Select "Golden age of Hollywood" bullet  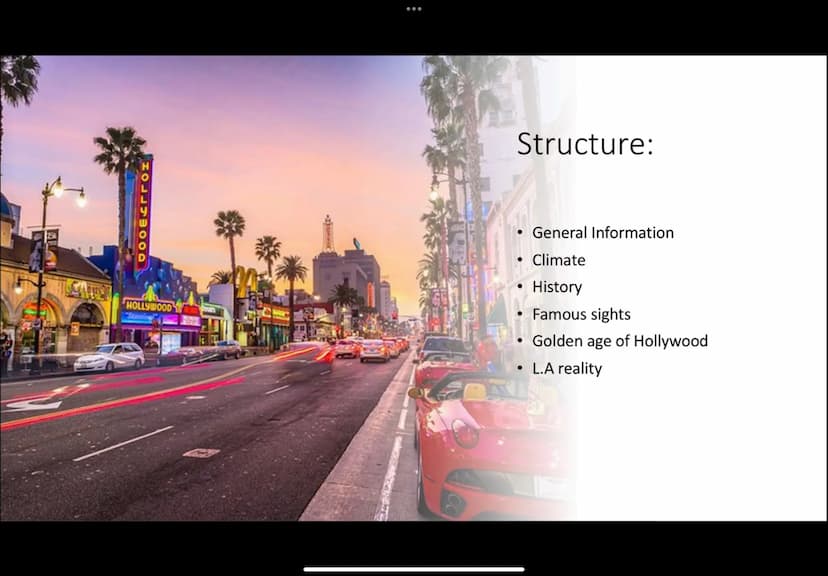(620, 341)
